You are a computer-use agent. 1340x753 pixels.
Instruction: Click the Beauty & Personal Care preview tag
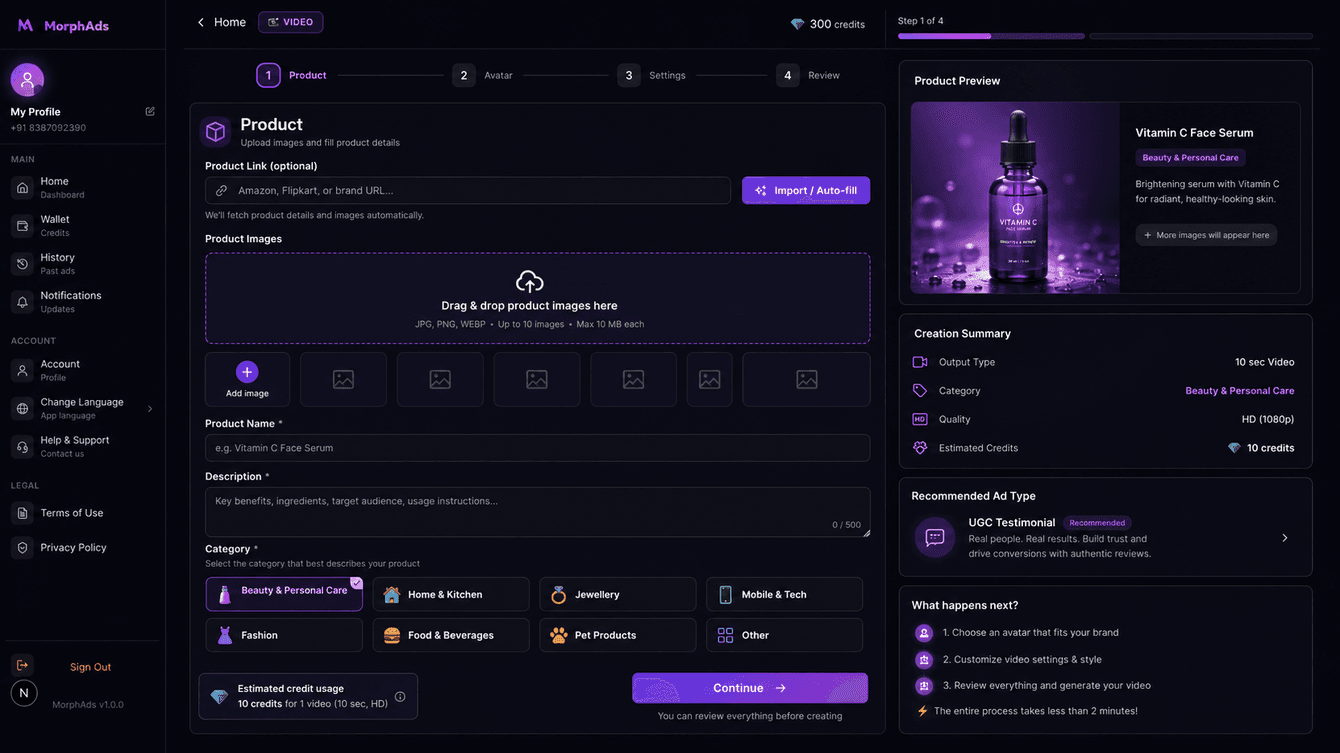(x=1190, y=157)
